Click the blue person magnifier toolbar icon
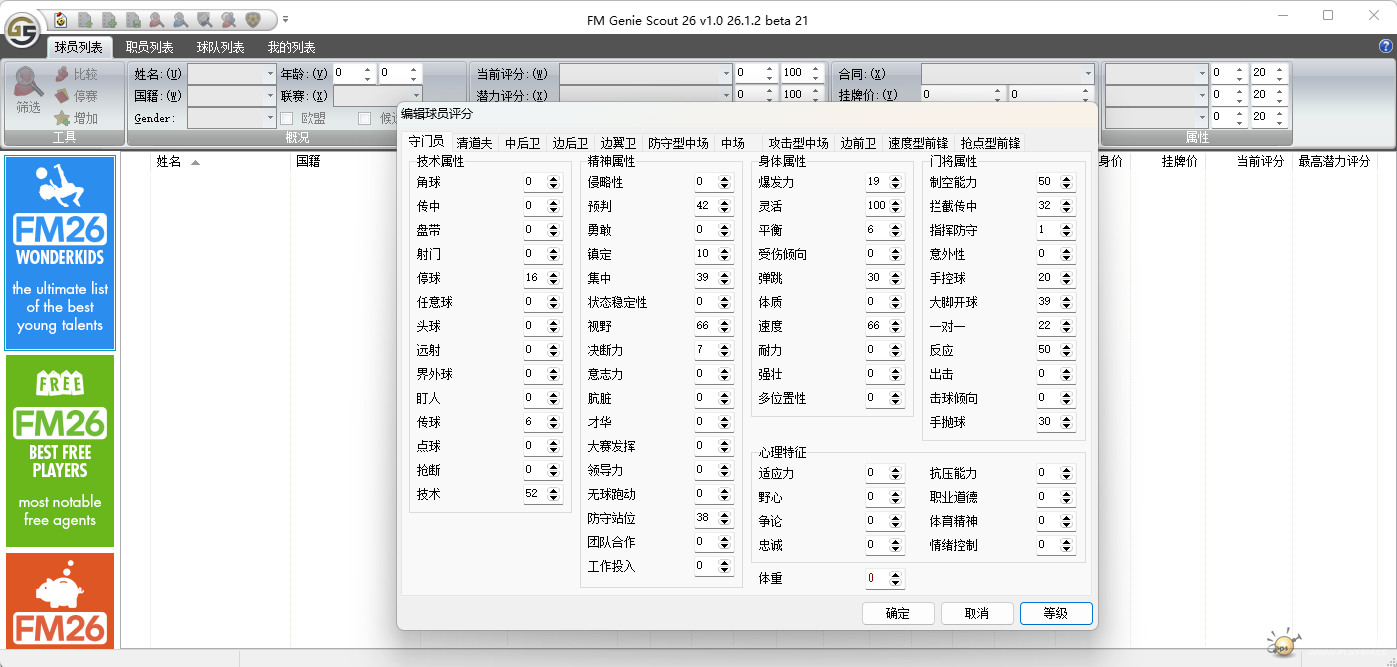 pyautogui.click(x=180, y=19)
